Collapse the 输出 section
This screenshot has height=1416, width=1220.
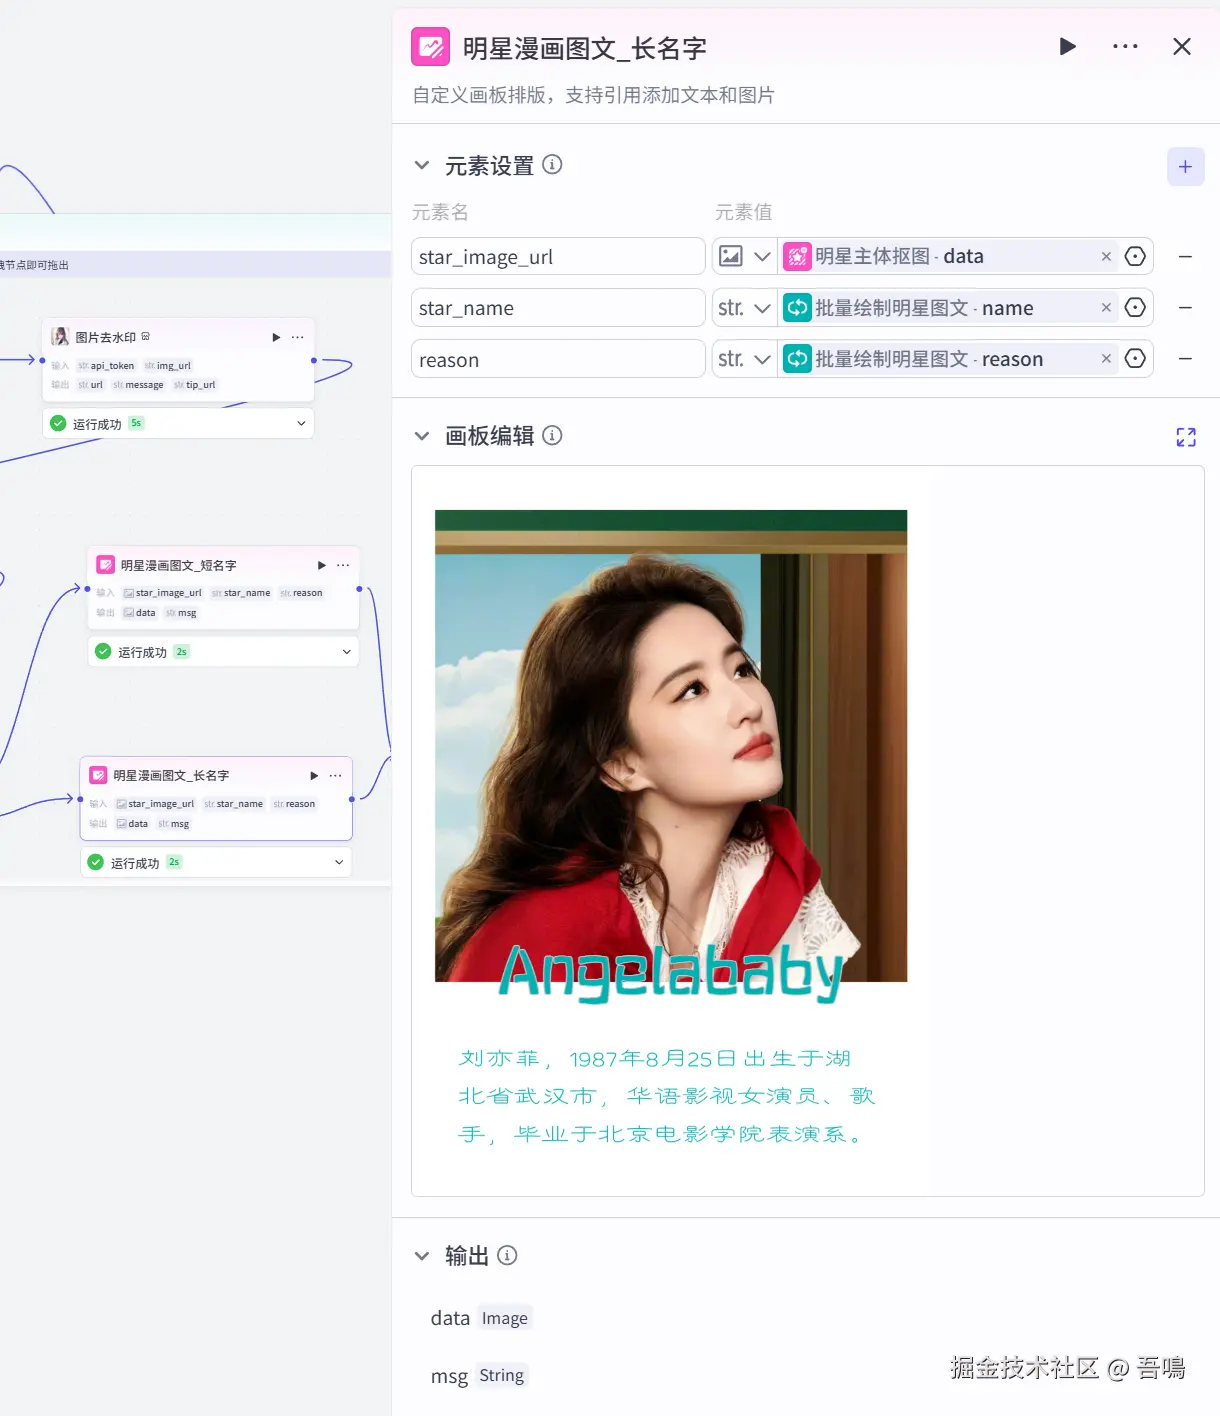pyautogui.click(x=422, y=1256)
